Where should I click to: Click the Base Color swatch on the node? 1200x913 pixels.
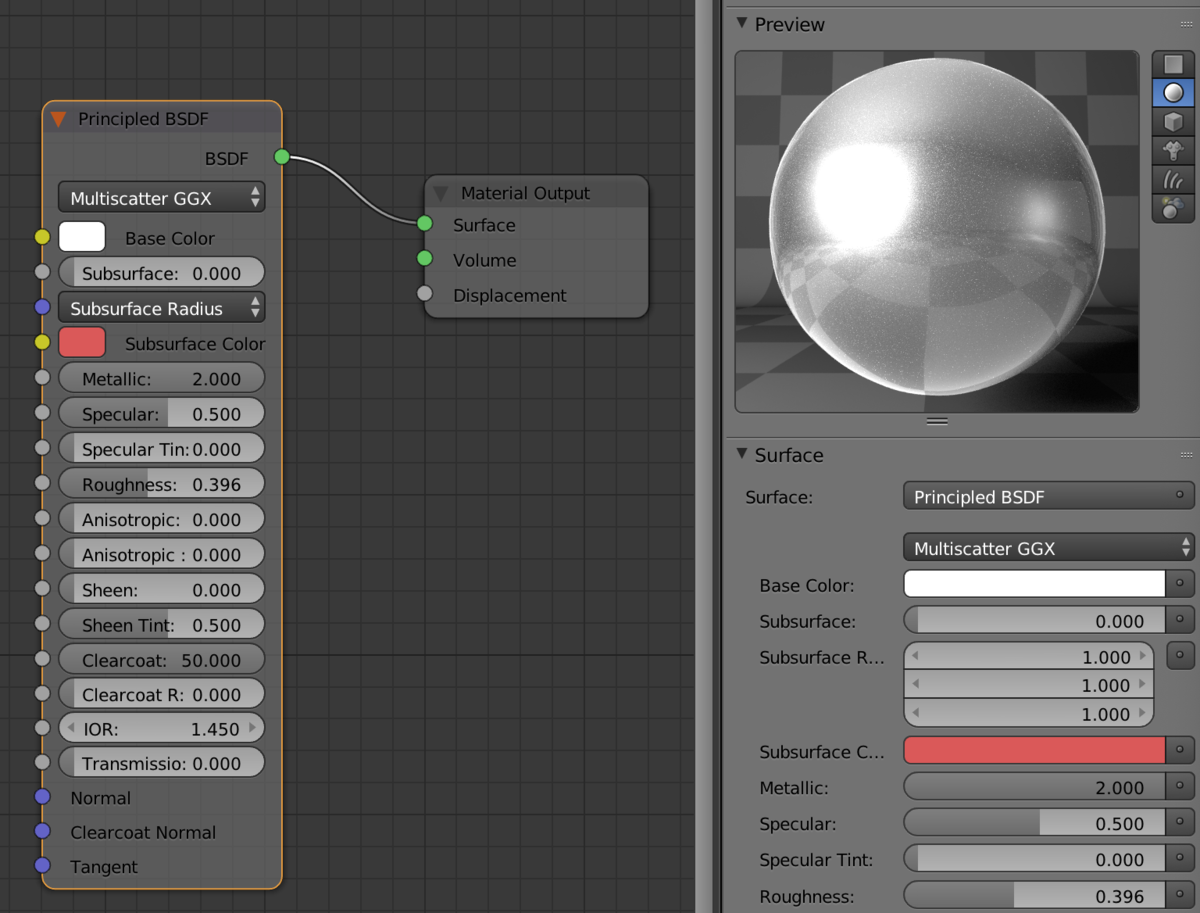(x=82, y=237)
